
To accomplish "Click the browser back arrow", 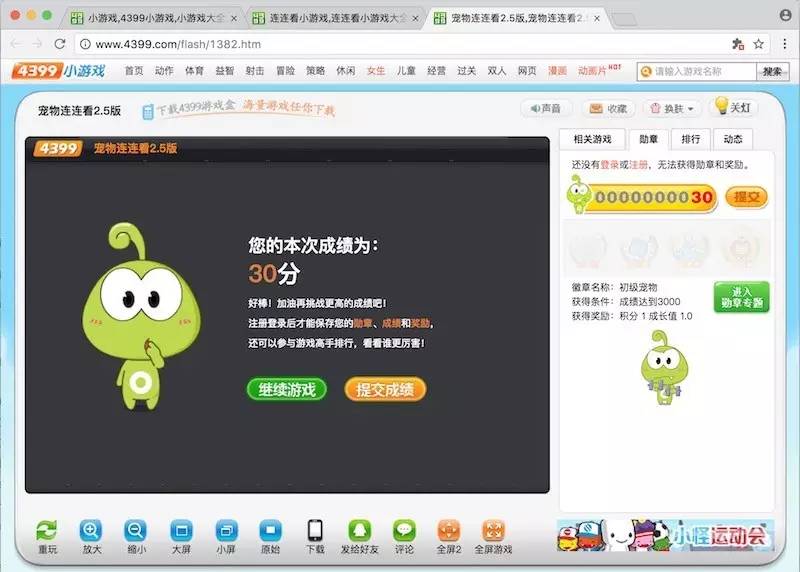I will 16,44.
